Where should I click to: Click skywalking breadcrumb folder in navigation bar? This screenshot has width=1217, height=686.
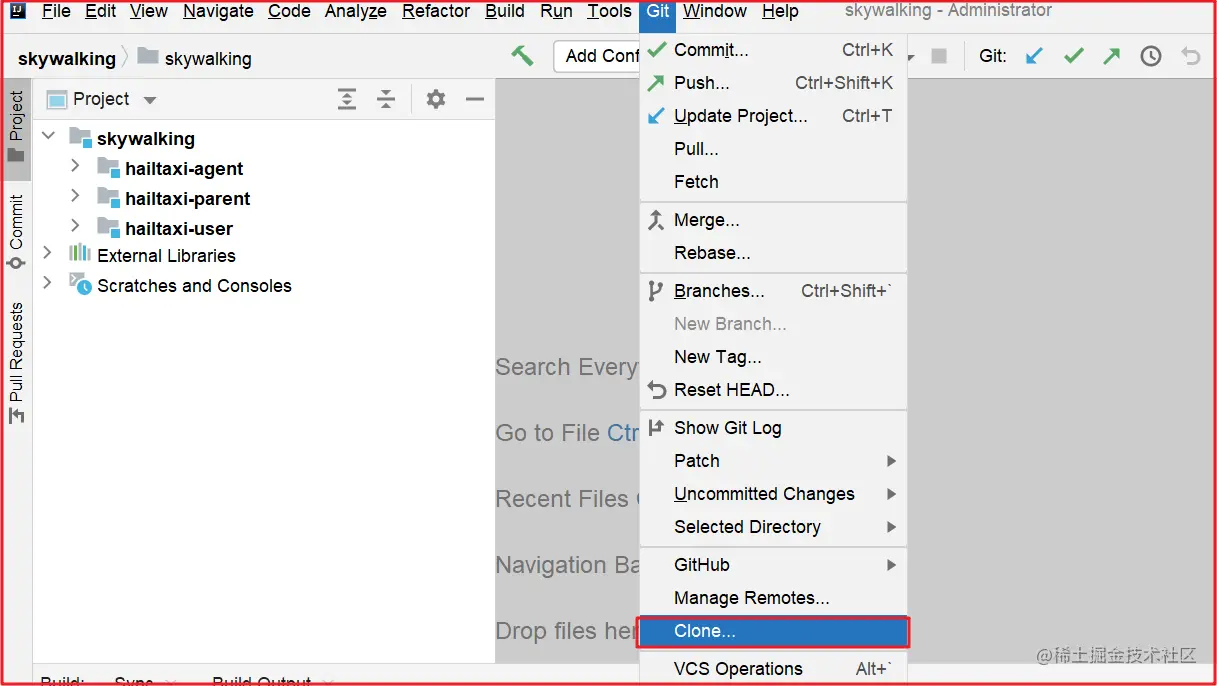tap(195, 58)
